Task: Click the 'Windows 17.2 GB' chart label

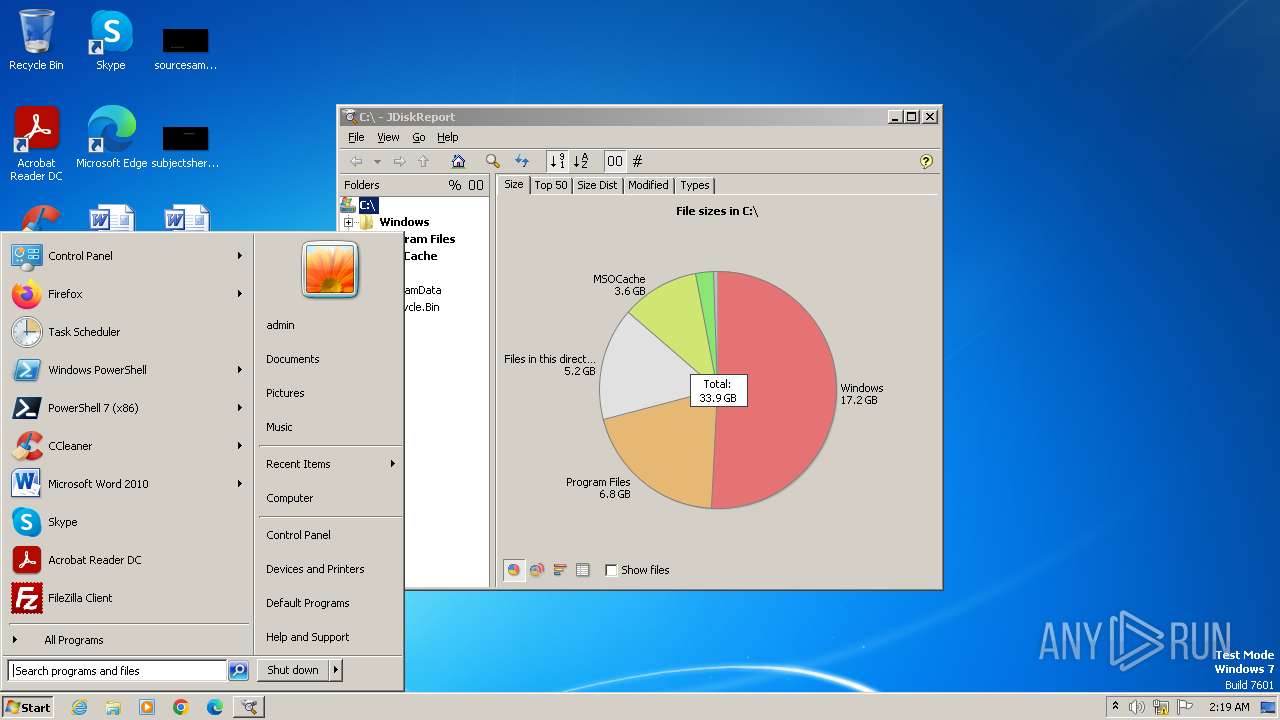Action: (x=861, y=394)
